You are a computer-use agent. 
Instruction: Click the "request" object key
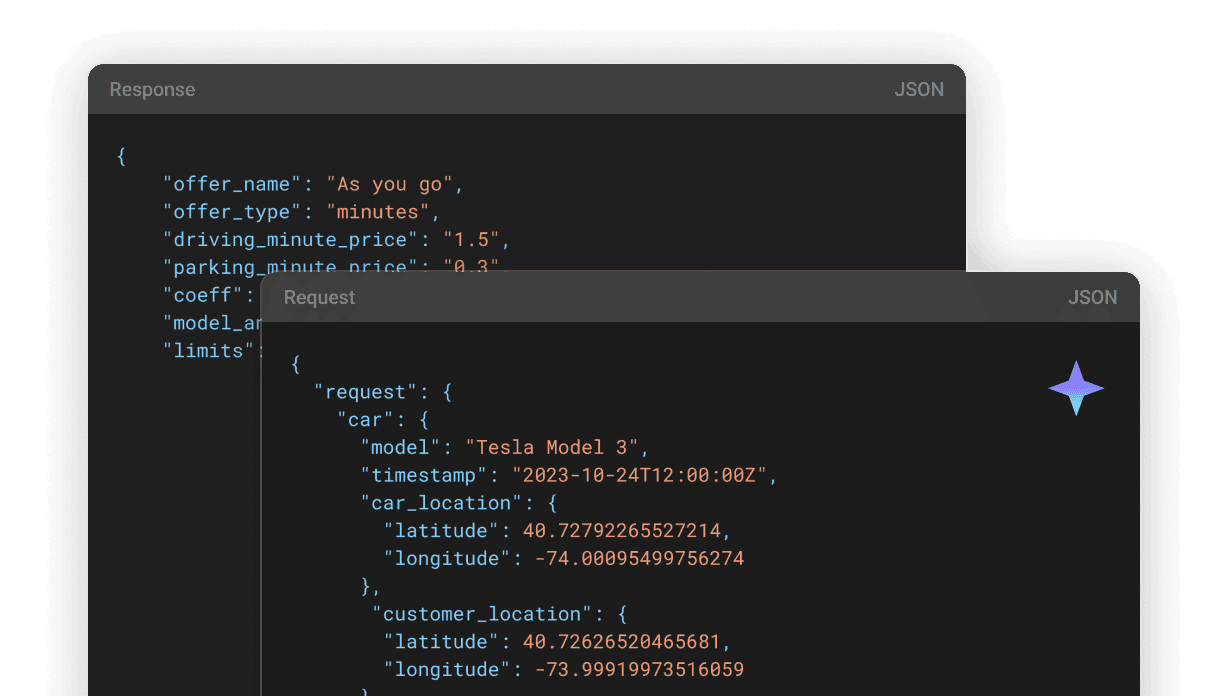366,392
